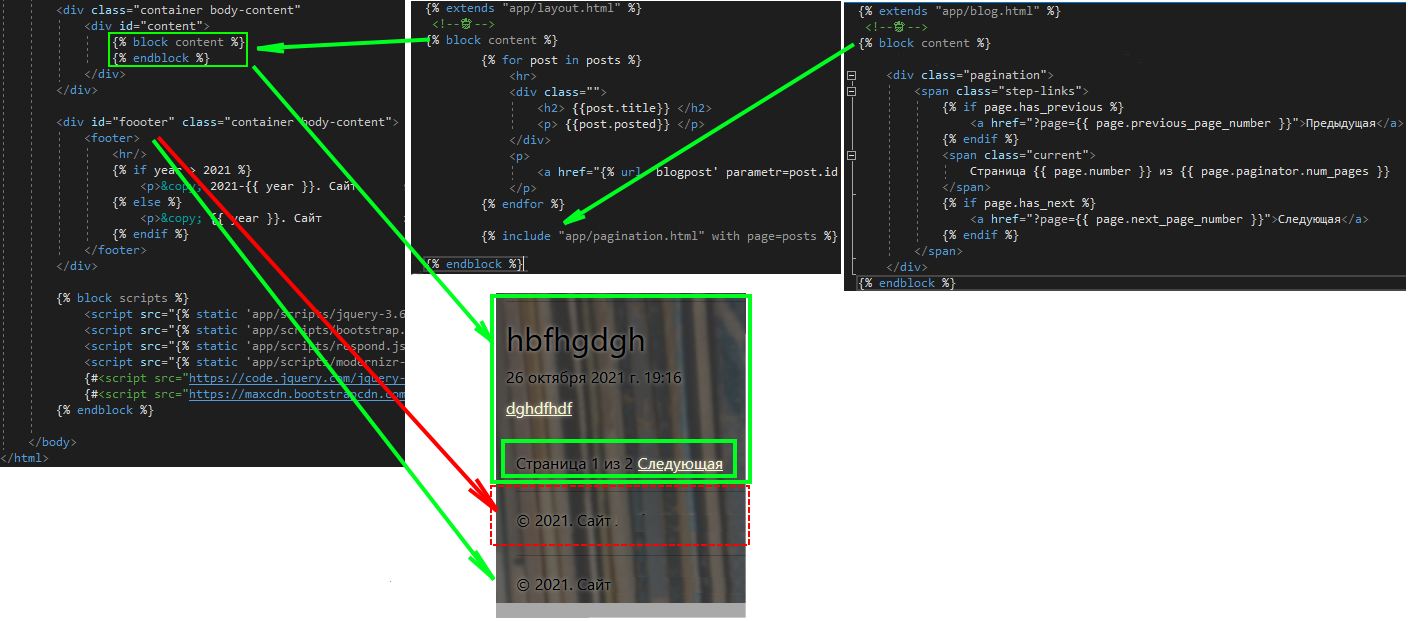Collapse the div class="pagination" fold marker

852,76
